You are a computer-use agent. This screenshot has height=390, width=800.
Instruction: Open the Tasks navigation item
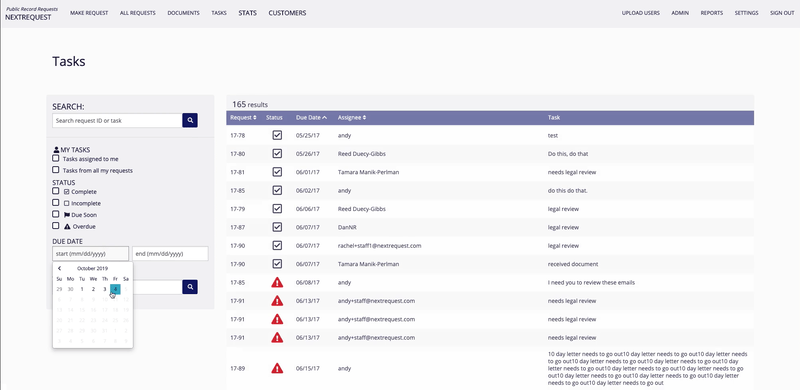[x=219, y=13]
